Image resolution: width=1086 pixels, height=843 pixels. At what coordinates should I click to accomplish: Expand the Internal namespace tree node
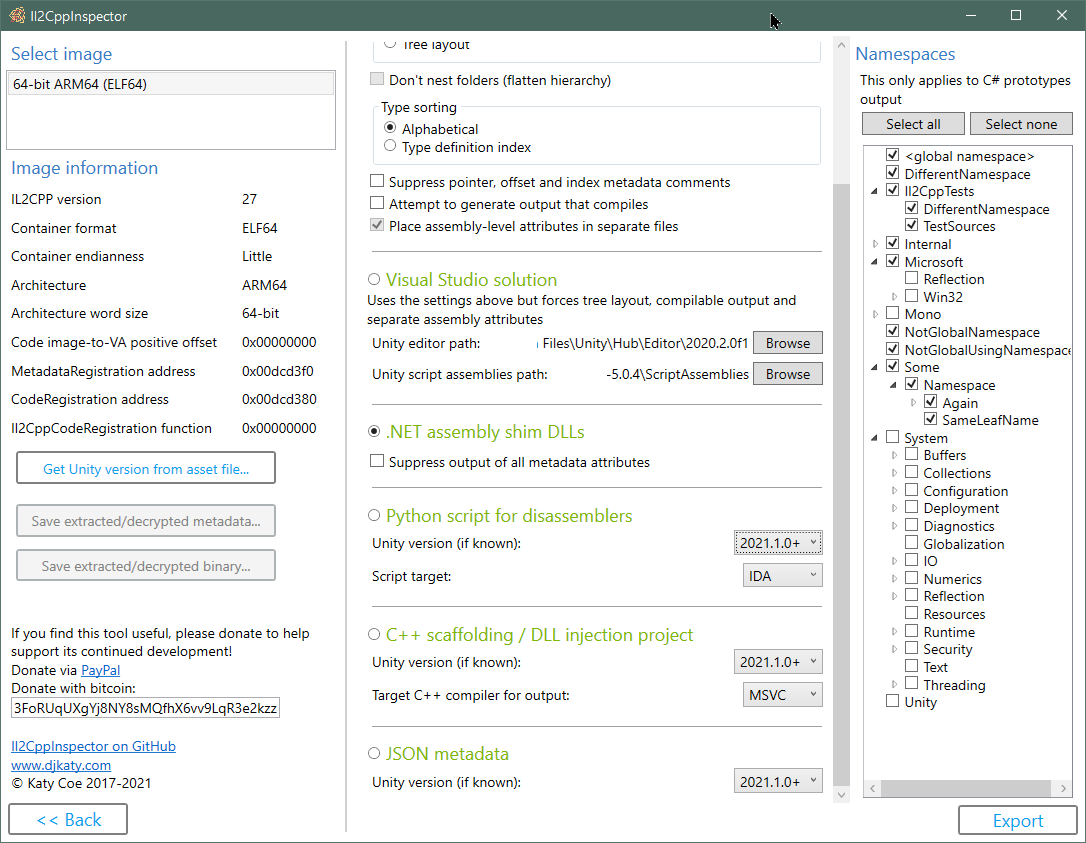click(x=875, y=243)
